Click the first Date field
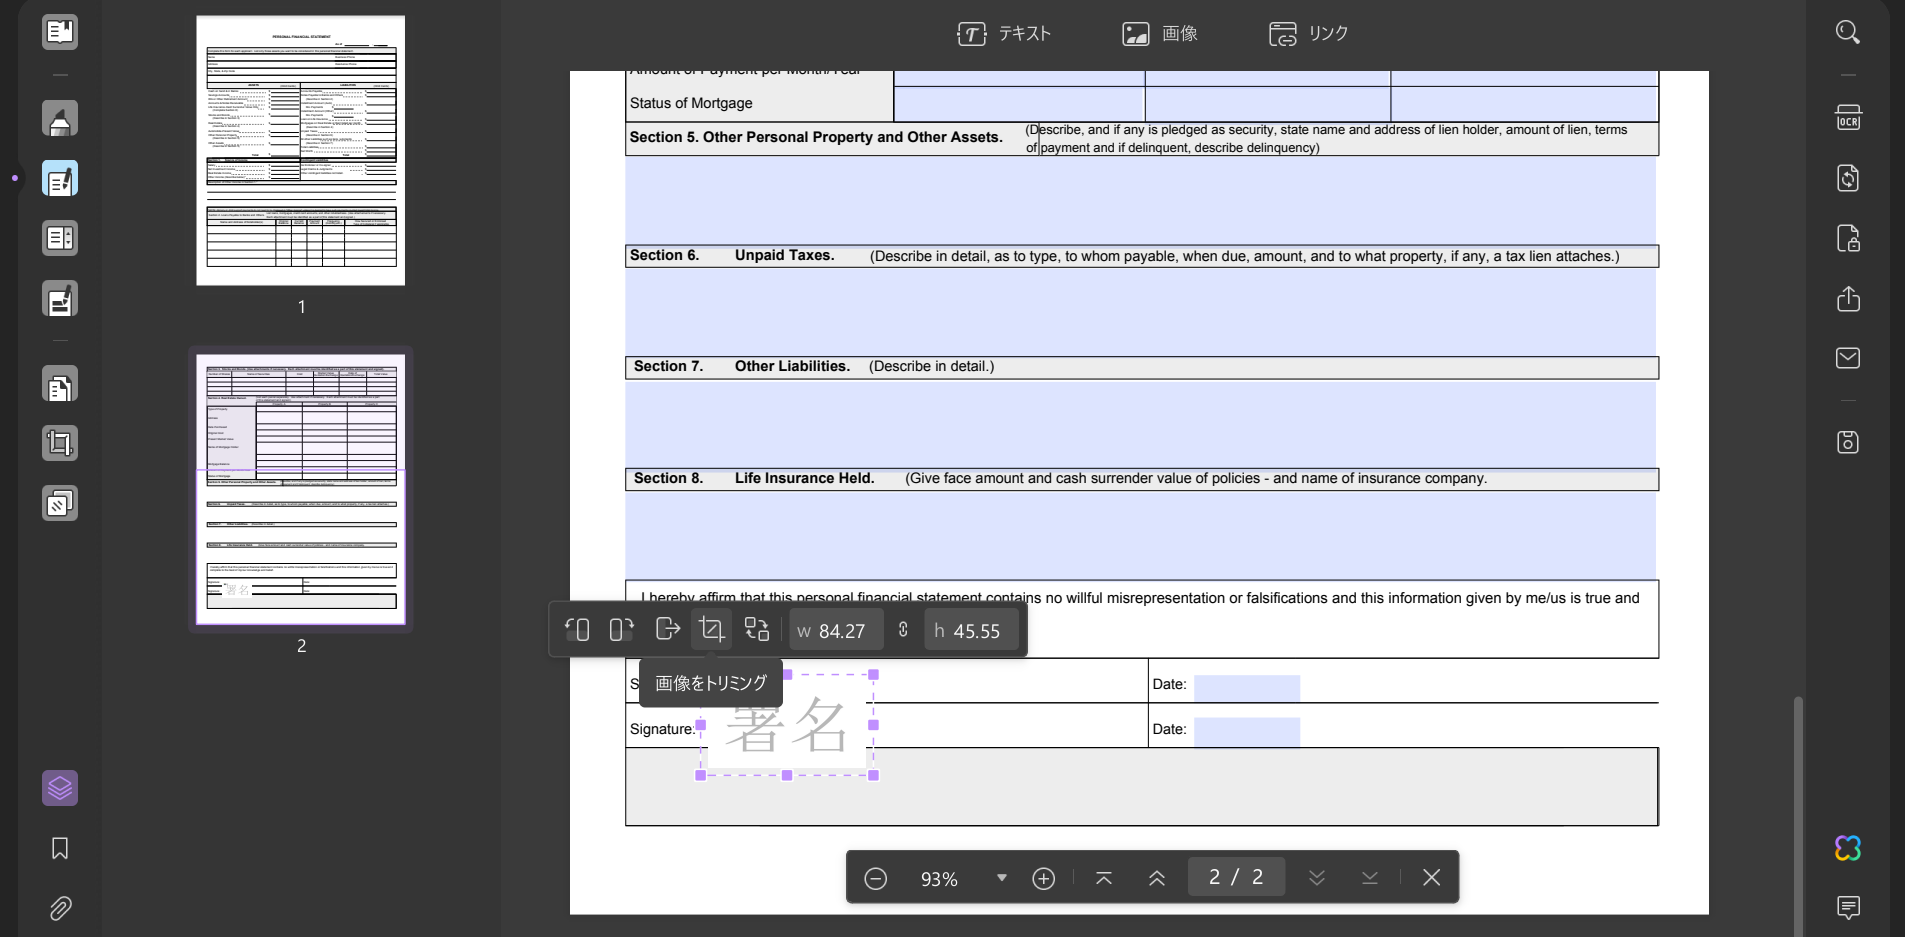This screenshot has height=937, width=1905. coord(1247,687)
